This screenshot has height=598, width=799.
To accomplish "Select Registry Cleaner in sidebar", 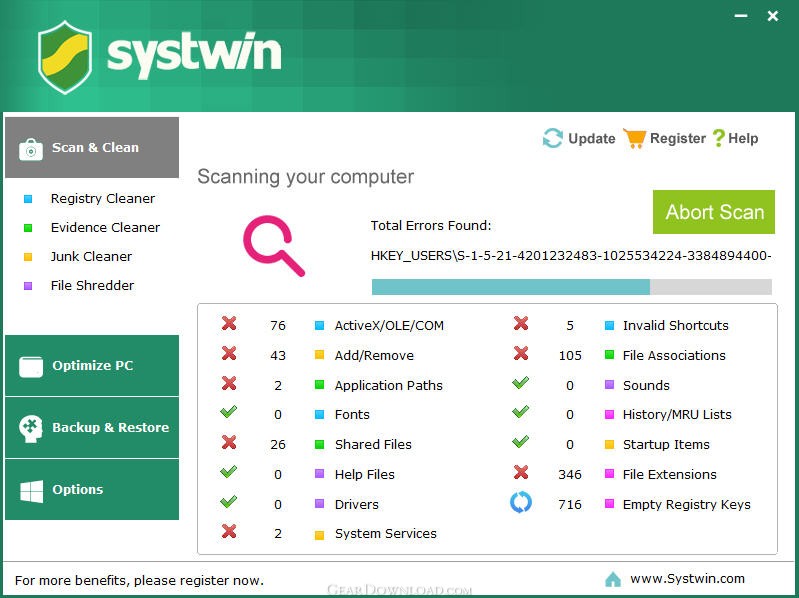I will point(102,199).
